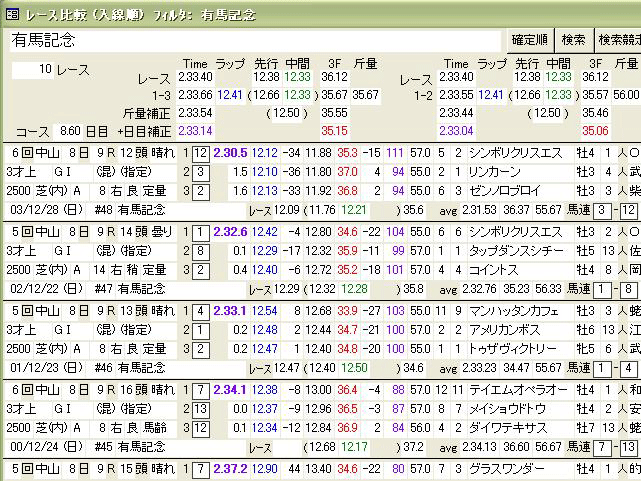Click horse name リンカーン

(x=494, y=172)
